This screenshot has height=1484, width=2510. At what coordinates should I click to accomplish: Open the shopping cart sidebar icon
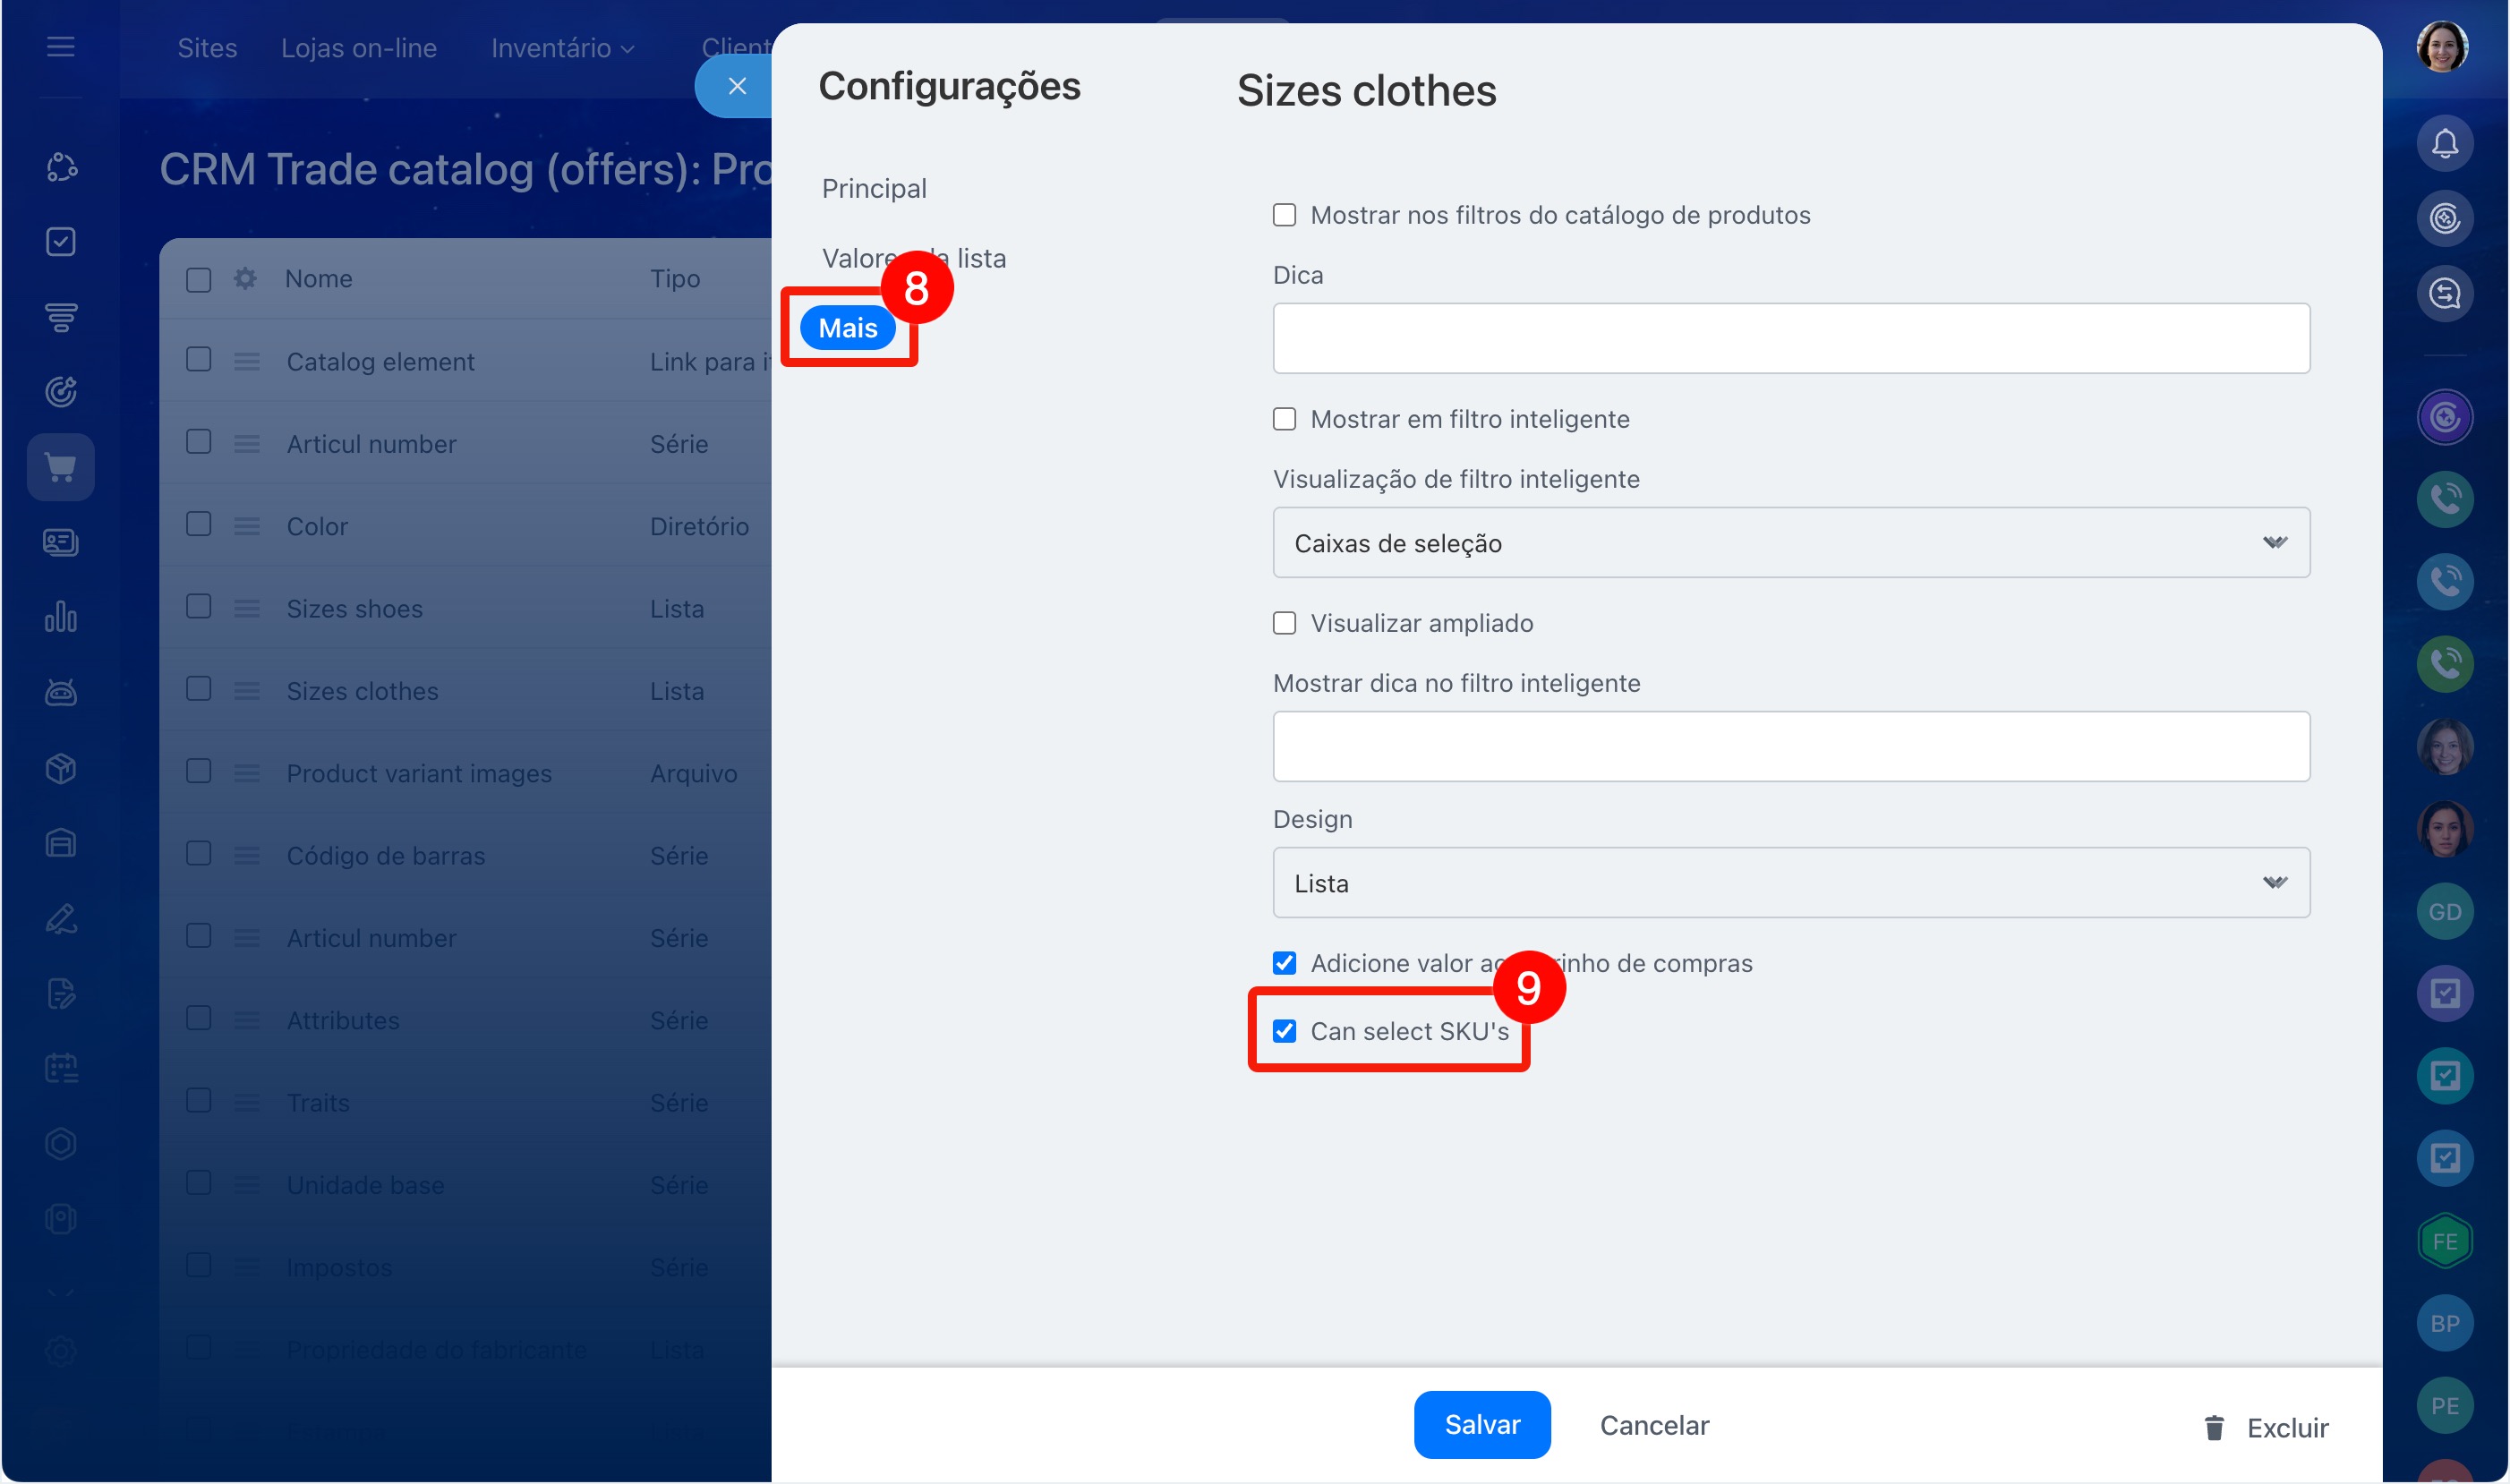click(x=61, y=467)
